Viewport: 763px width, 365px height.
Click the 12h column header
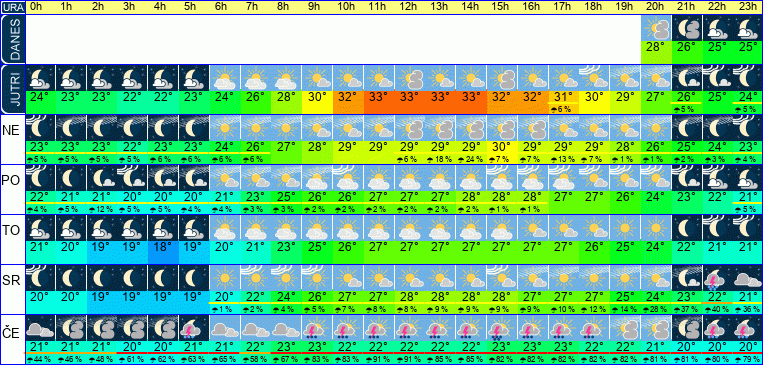pos(409,7)
